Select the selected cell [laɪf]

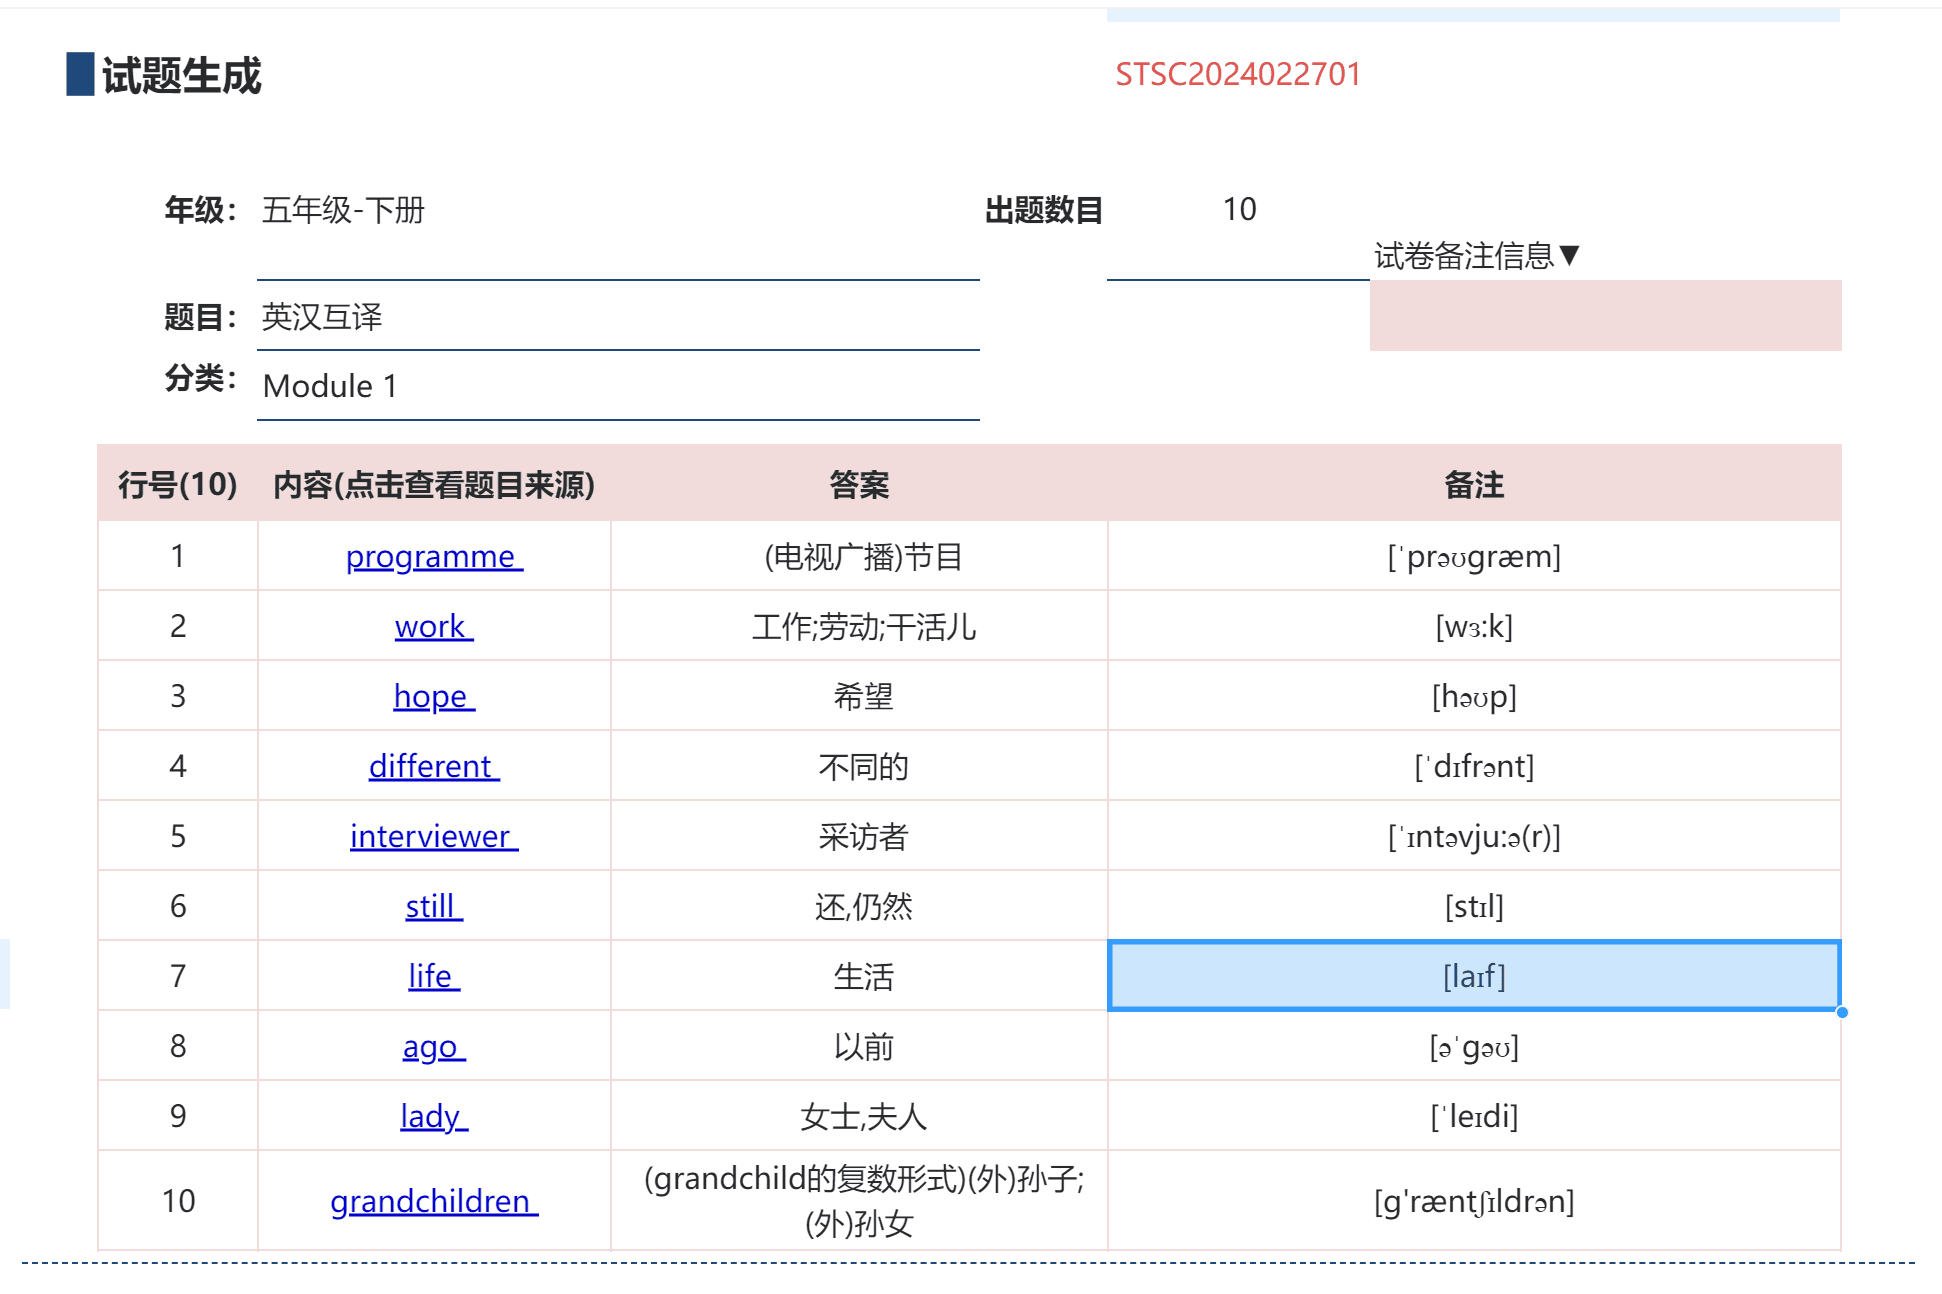1474,976
